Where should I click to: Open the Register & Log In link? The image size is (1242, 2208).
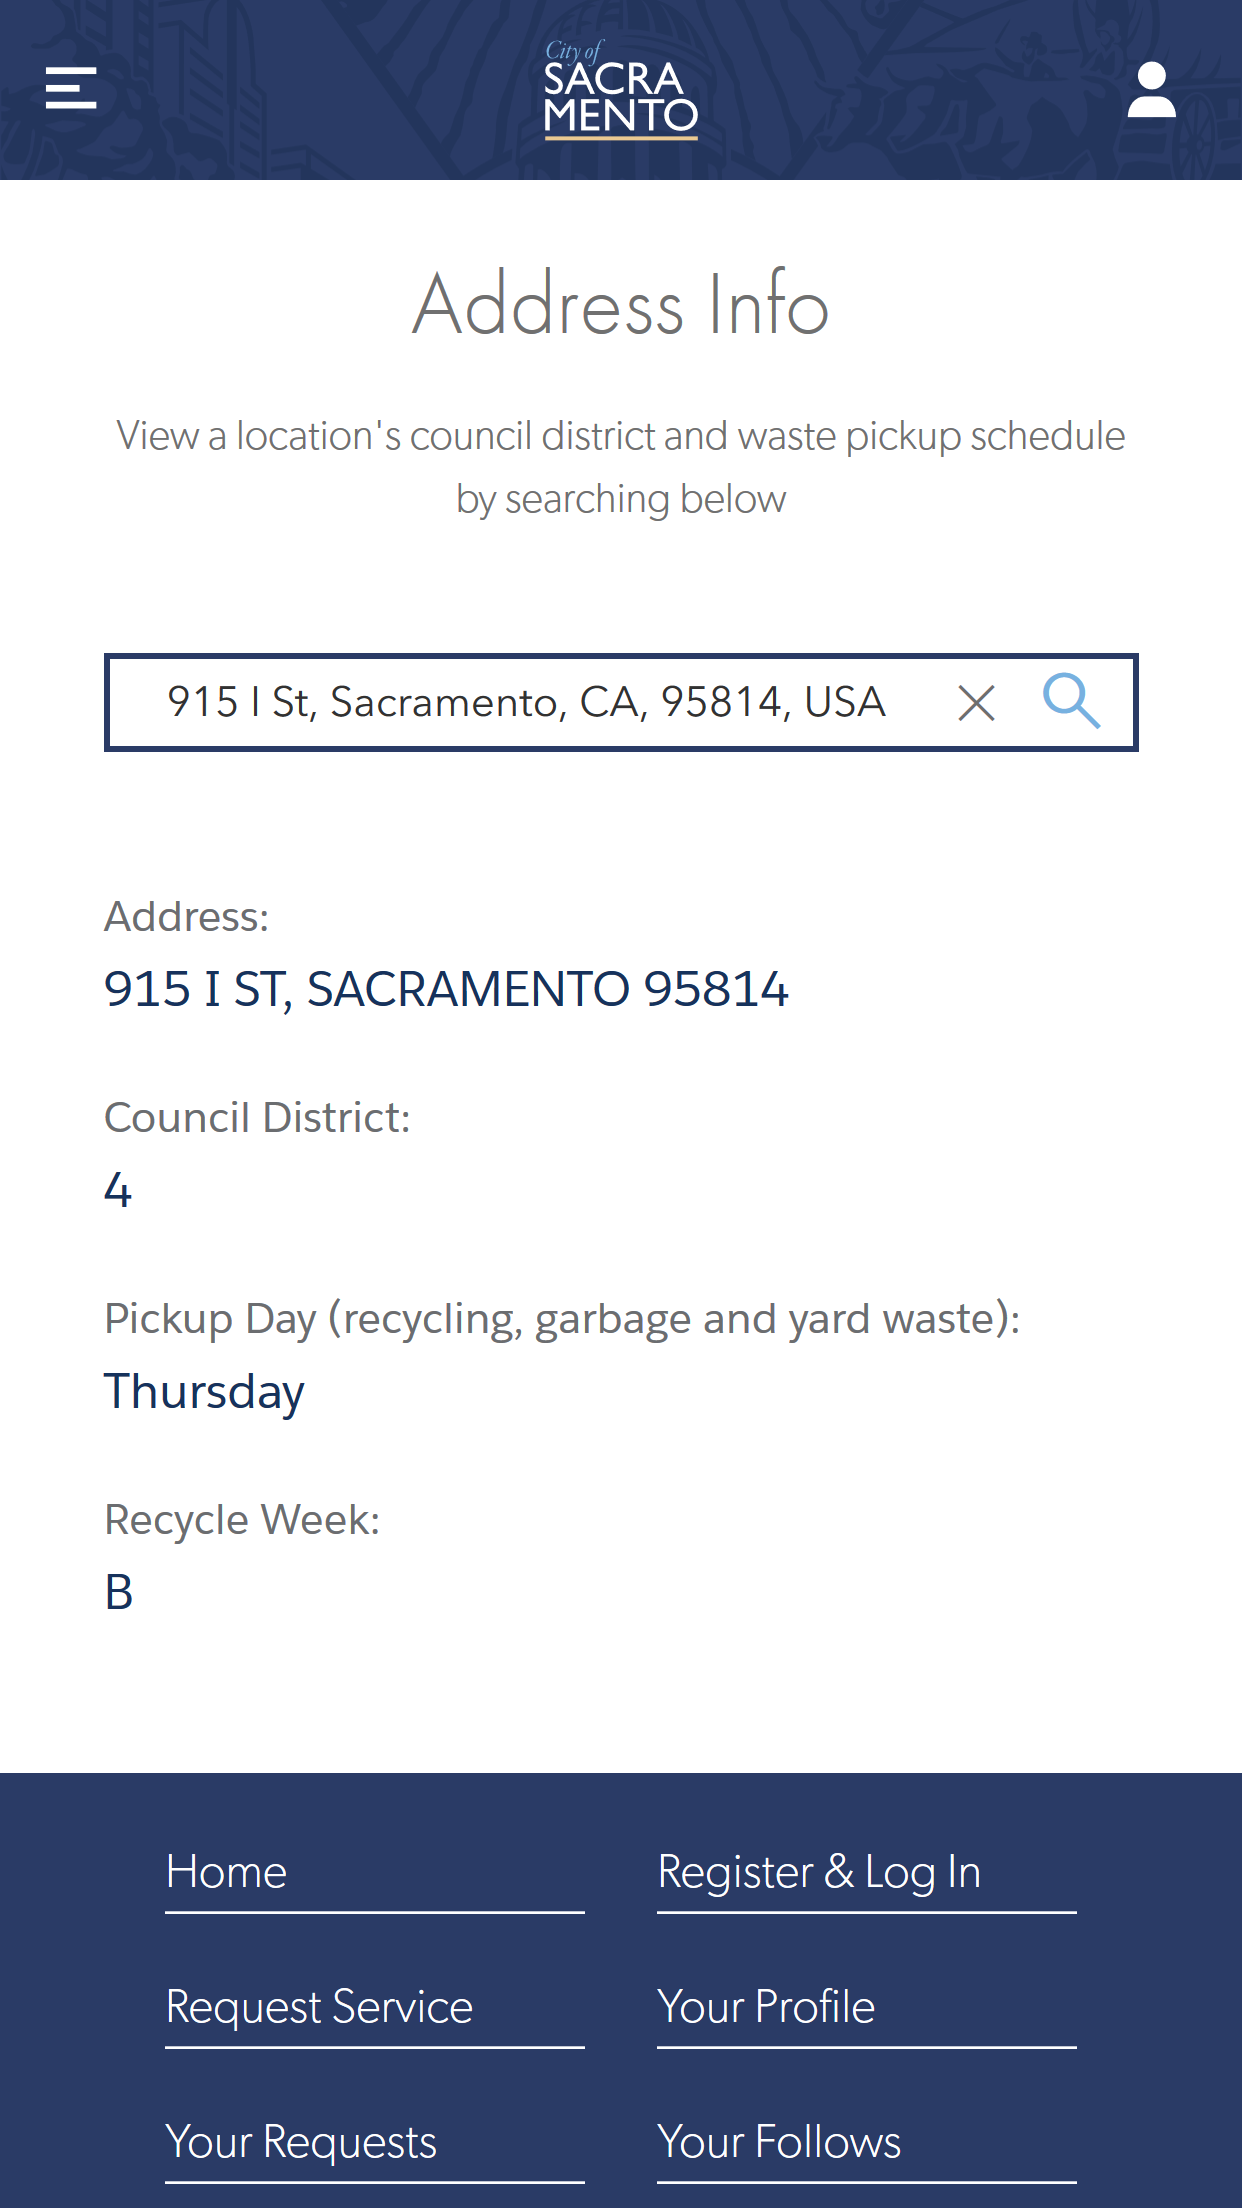[x=819, y=1872]
